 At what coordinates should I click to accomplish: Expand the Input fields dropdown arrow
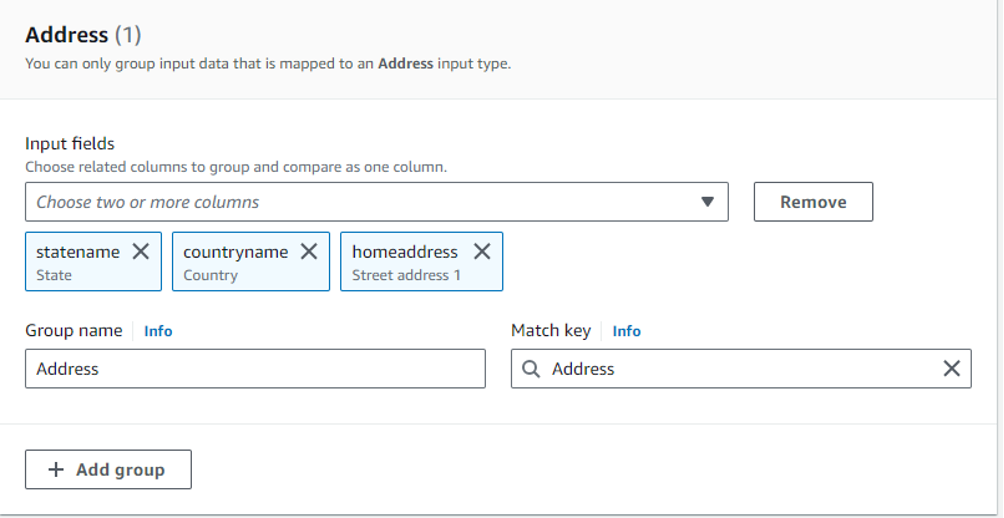pos(708,202)
